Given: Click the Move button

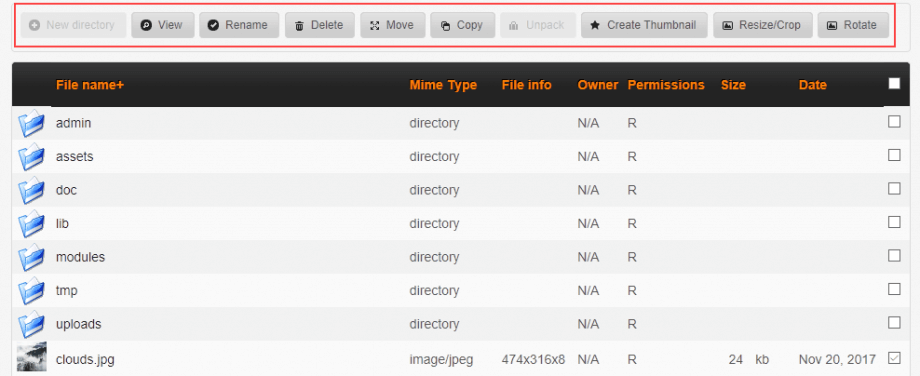Looking at the screenshot, I should click(x=393, y=25).
